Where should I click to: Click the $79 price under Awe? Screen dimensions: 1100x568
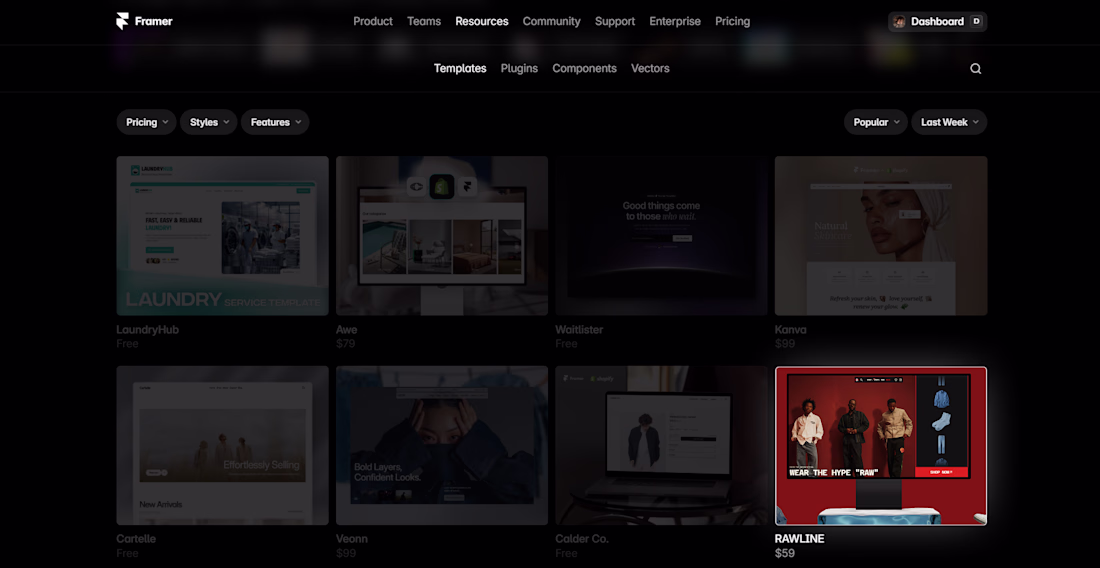(x=346, y=344)
